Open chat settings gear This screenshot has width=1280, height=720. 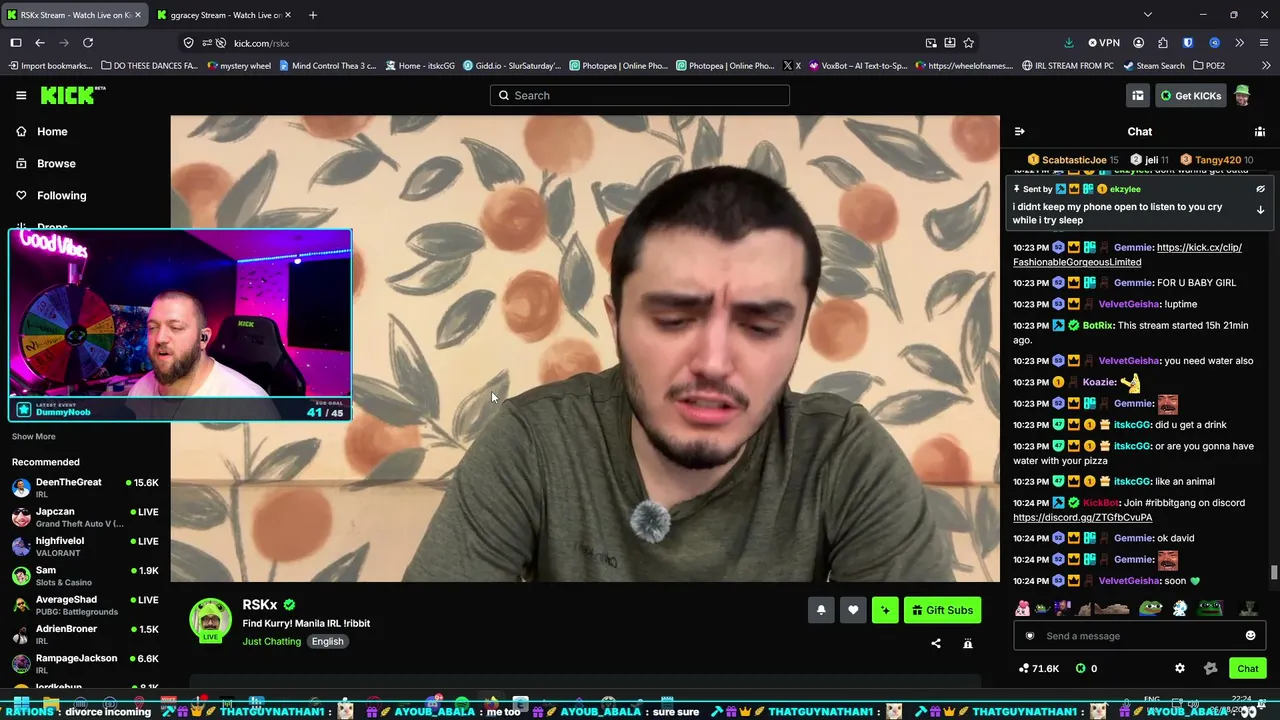click(1180, 668)
